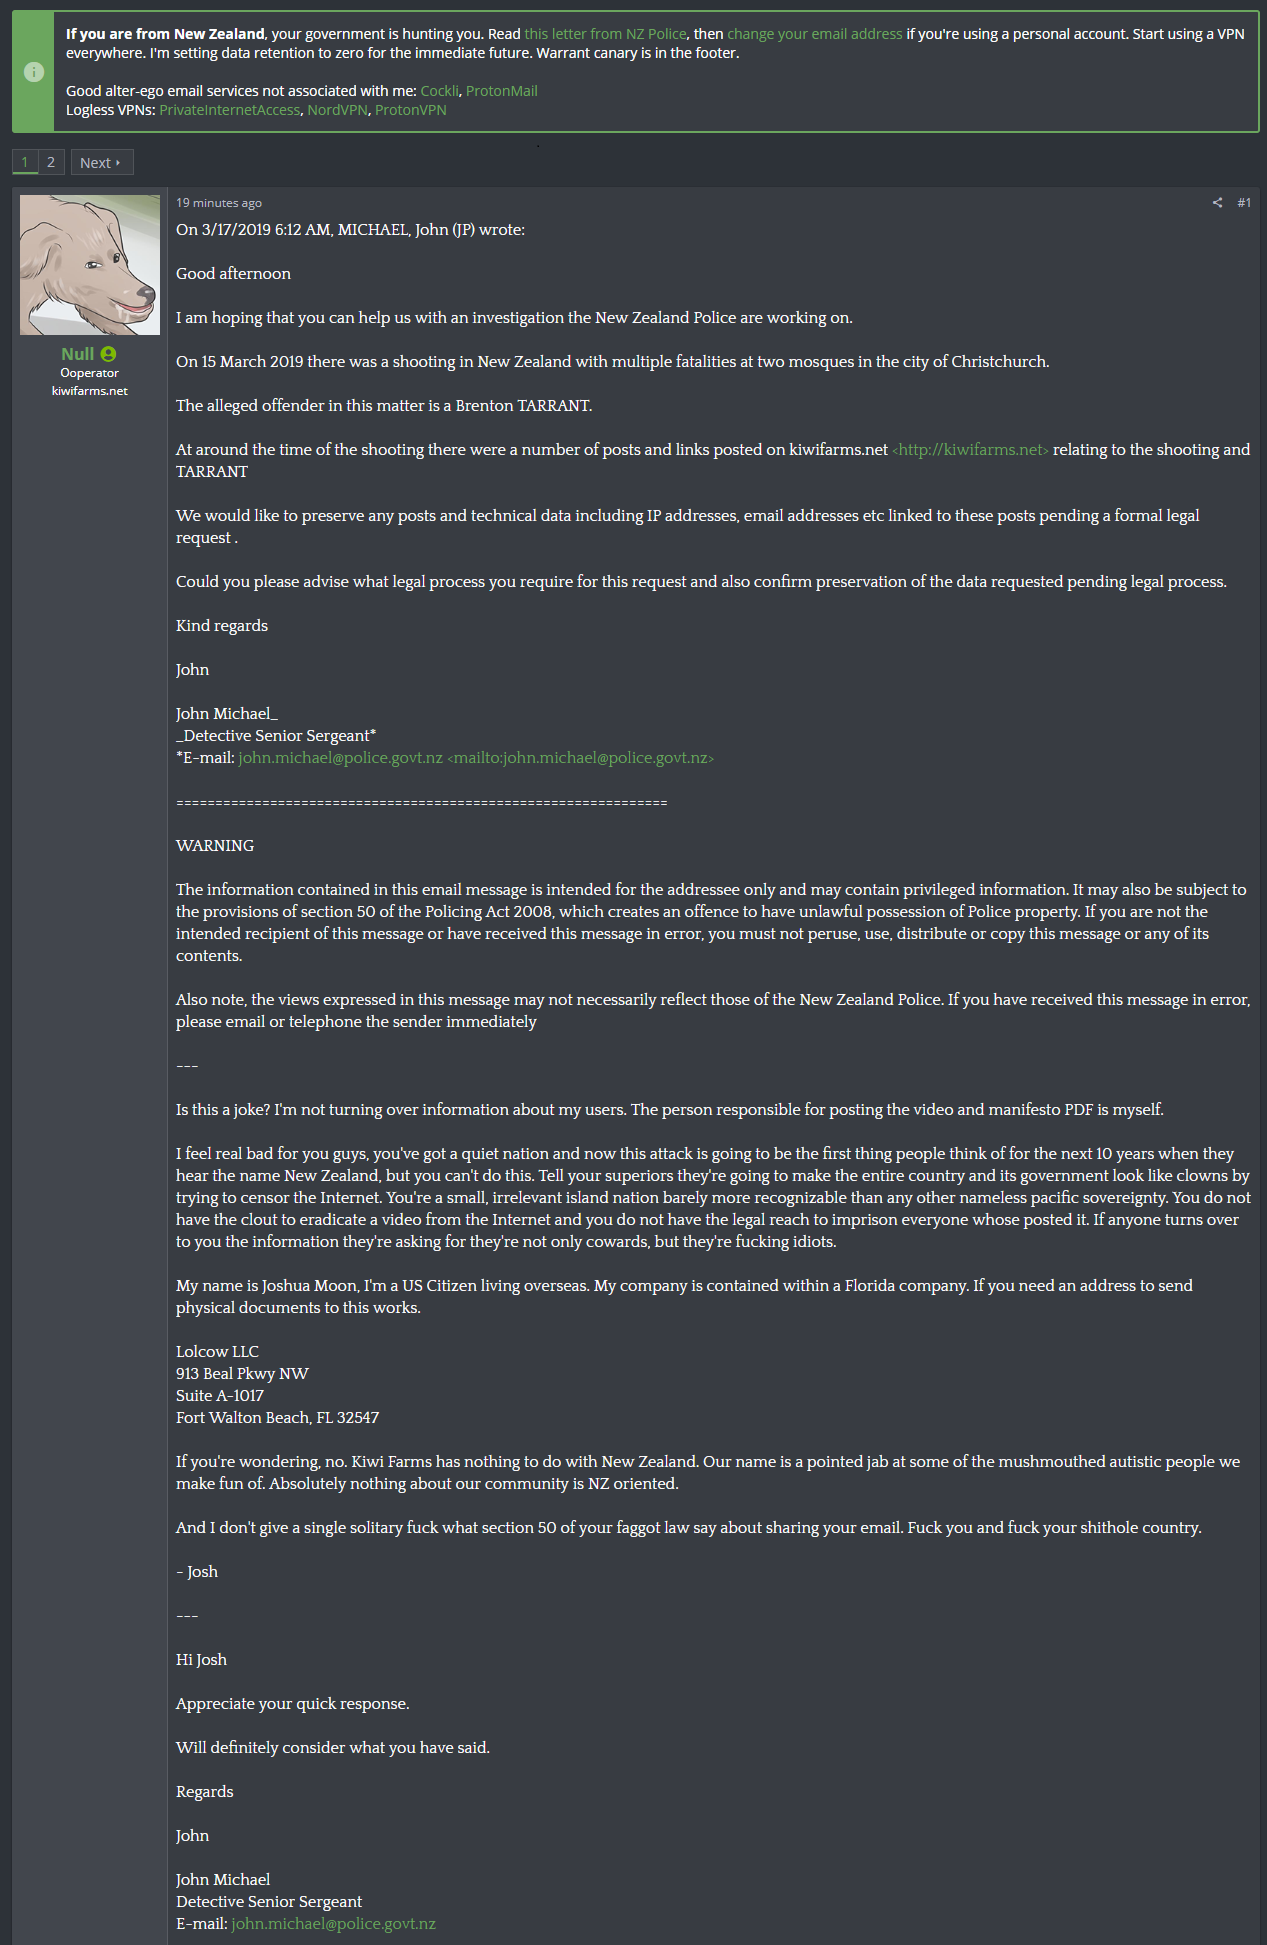Image resolution: width=1267 pixels, height=1945 pixels.
Task: Click the info icon in the notice banner
Action: tap(34, 72)
